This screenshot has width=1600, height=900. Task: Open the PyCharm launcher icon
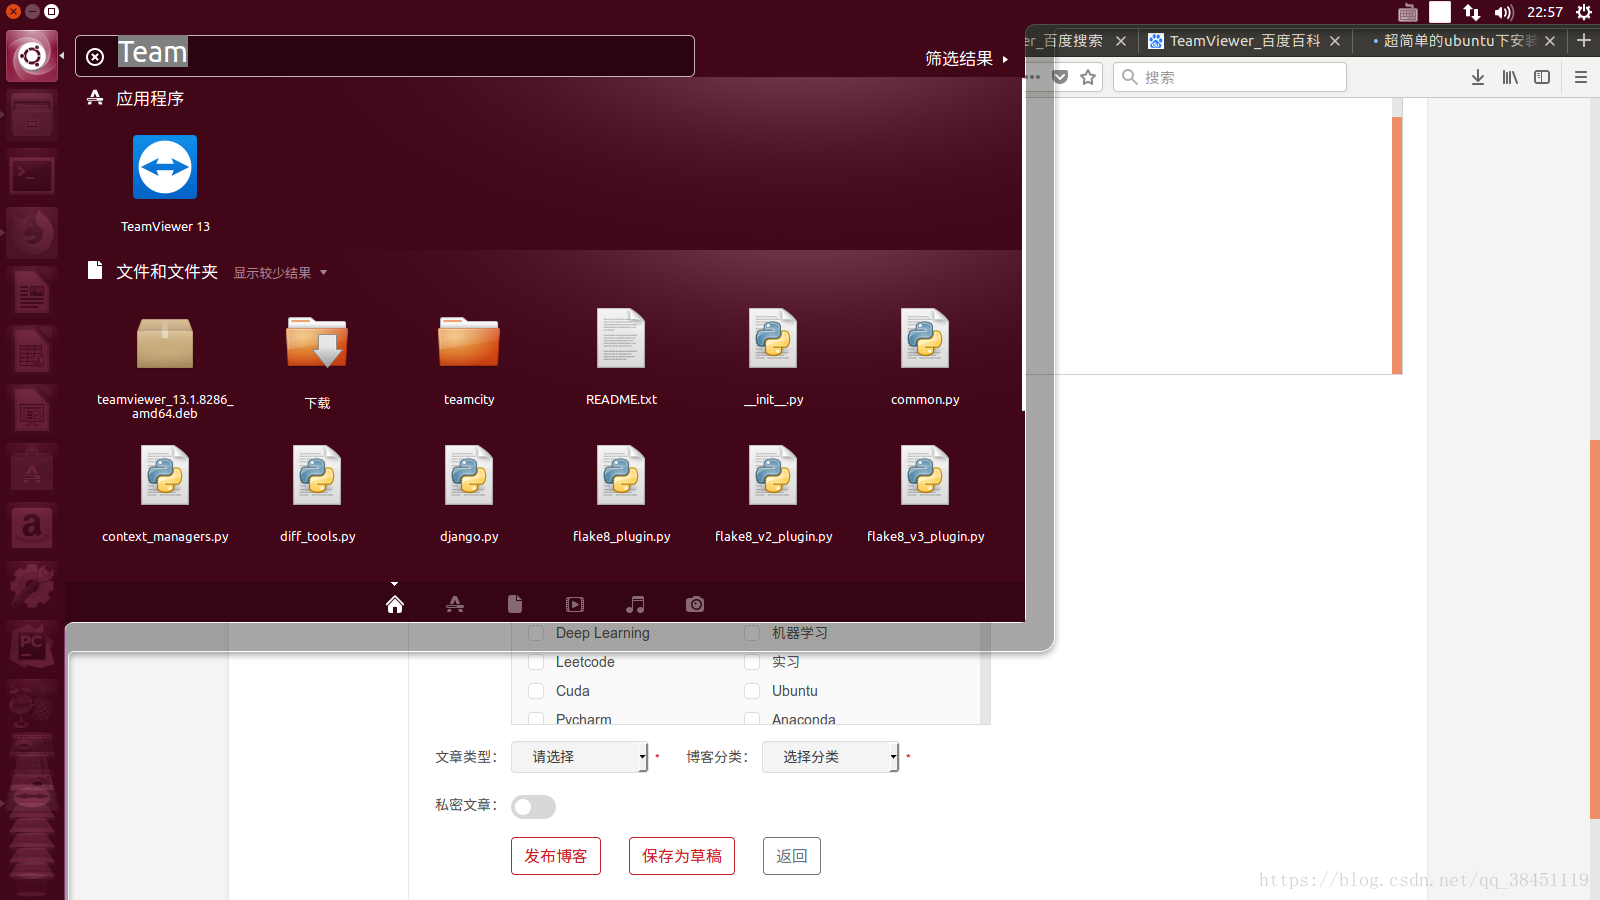[32, 645]
